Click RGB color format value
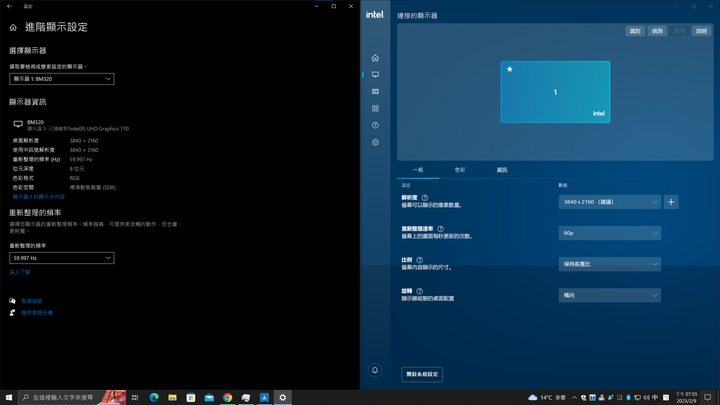 pyautogui.click(x=74, y=178)
